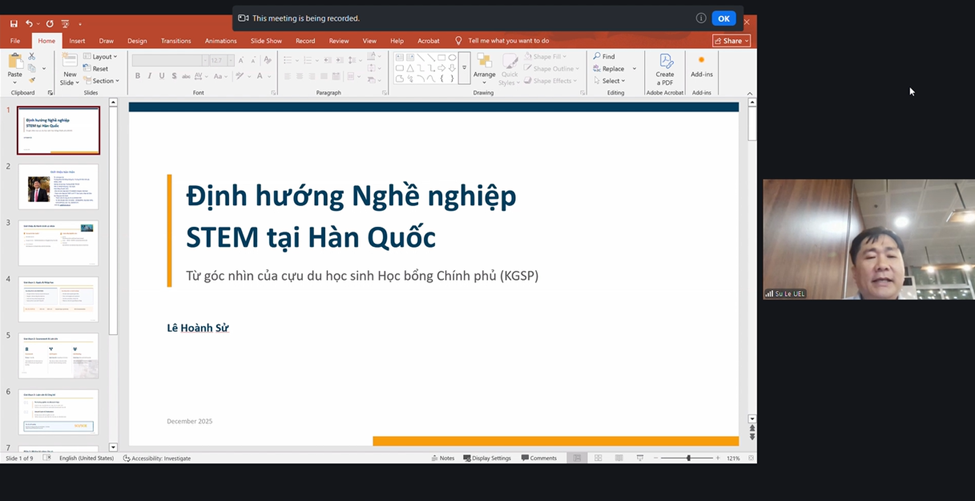This screenshot has width=975, height=501.
Task: Click the Paste clipboard icon
Action: [x=15, y=65]
